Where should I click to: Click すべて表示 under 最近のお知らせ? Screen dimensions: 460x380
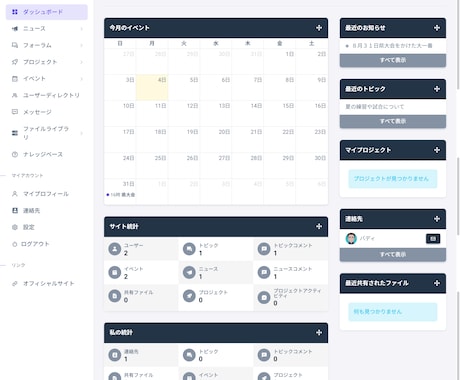pyautogui.click(x=393, y=60)
